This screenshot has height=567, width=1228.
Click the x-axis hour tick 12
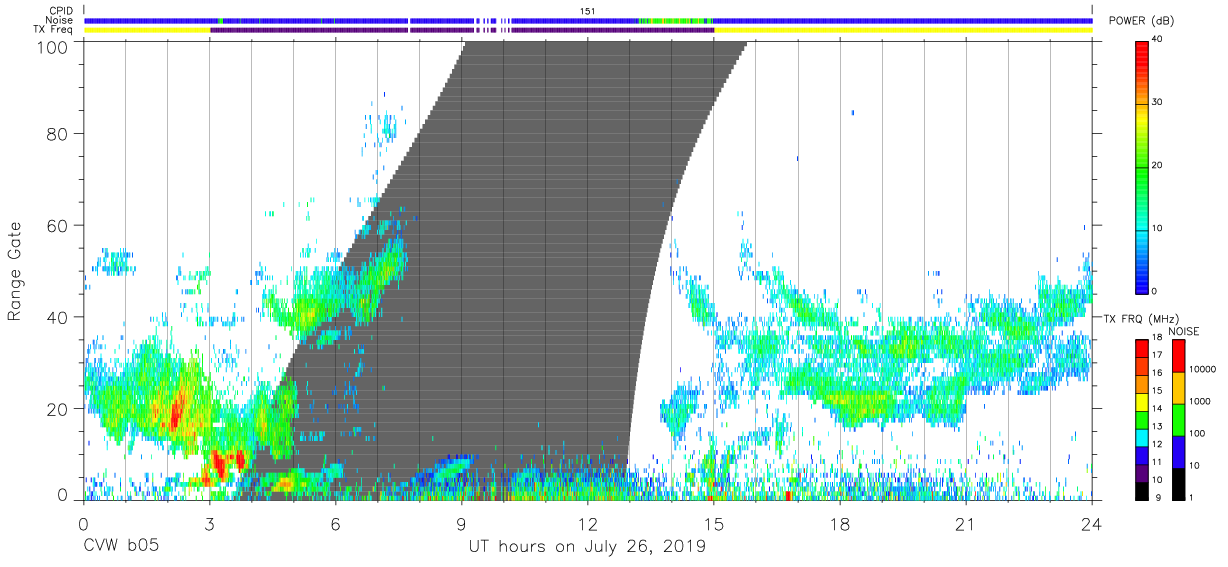point(587,524)
